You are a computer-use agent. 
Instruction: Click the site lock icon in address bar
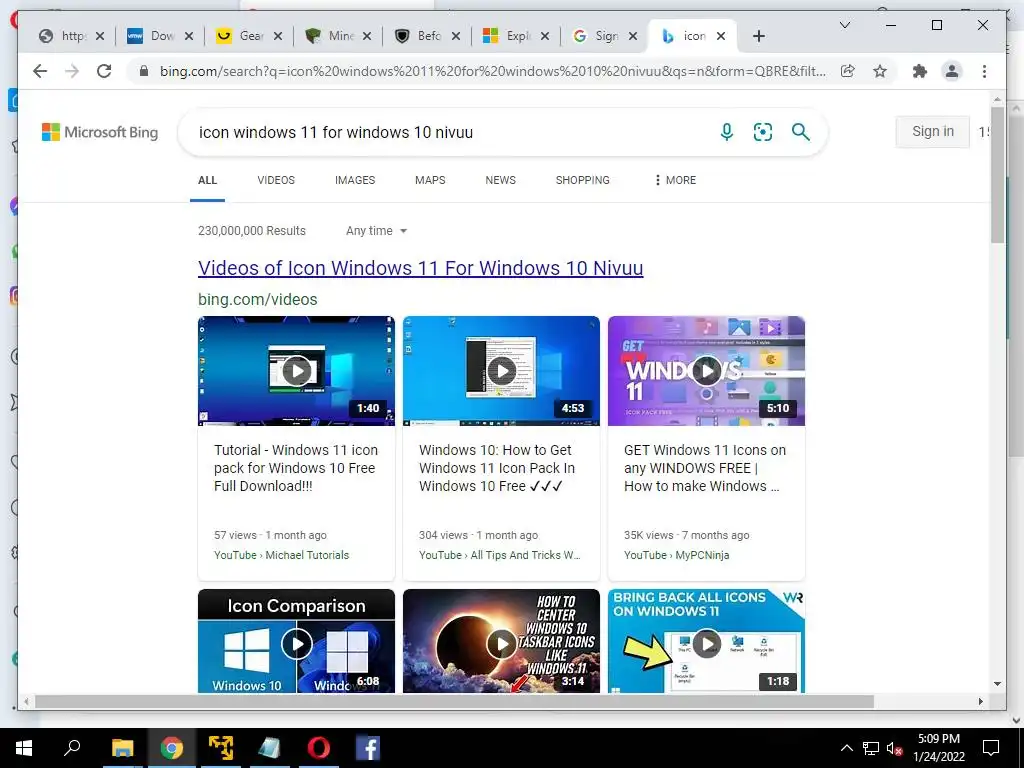pyautogui.click(x=144, y=71)
